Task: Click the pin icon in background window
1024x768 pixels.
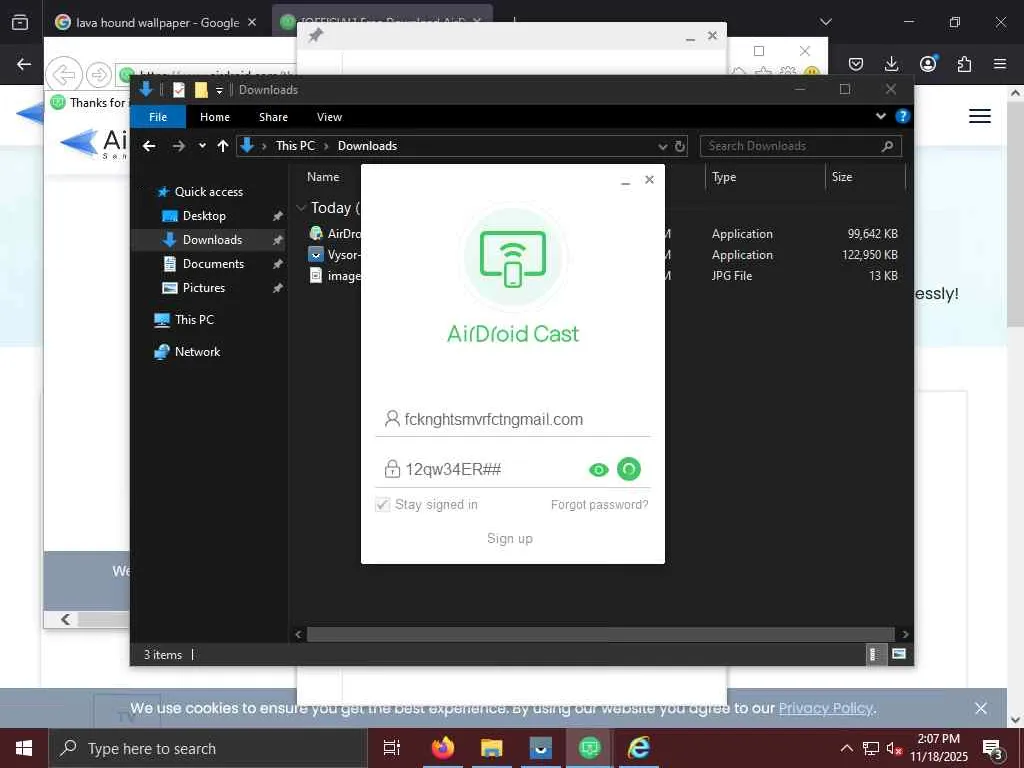Action: click(315, 36)
